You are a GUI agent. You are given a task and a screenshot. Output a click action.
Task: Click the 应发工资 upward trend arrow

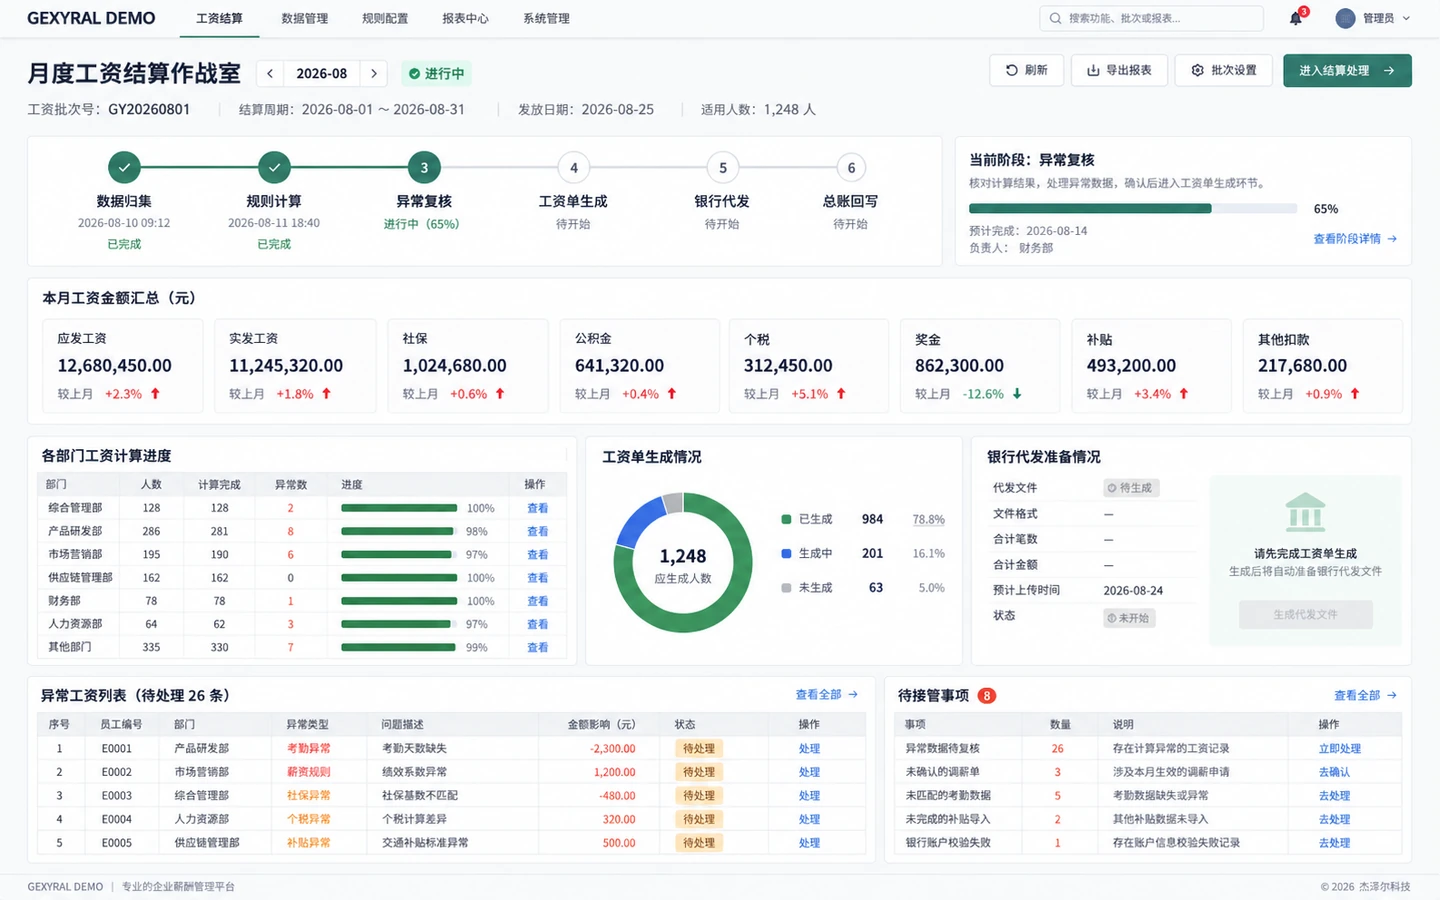coord(155,394)
